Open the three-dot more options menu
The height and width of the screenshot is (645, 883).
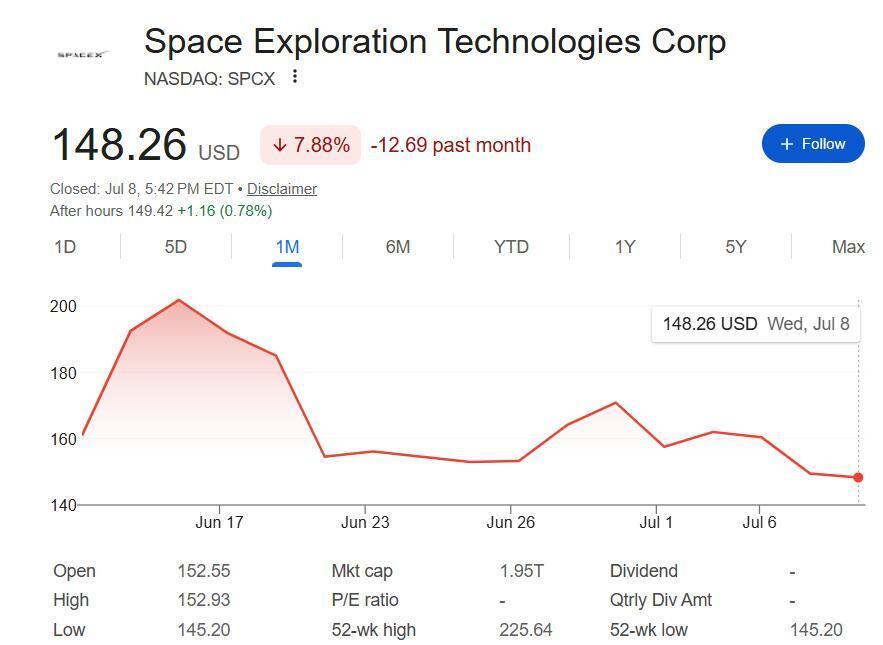pyautogui.click(x=295, y=76)
